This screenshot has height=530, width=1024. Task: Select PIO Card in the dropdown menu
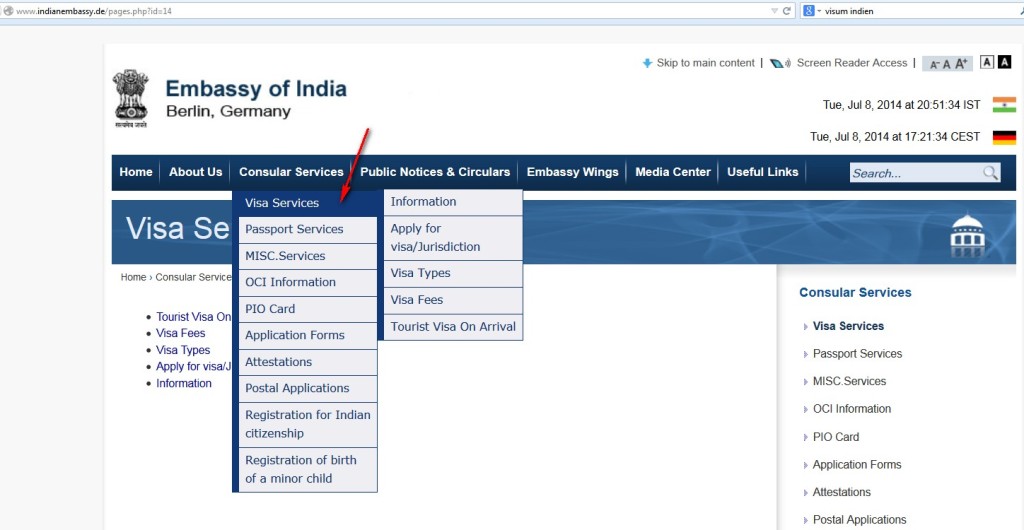(x=308, y=309)
